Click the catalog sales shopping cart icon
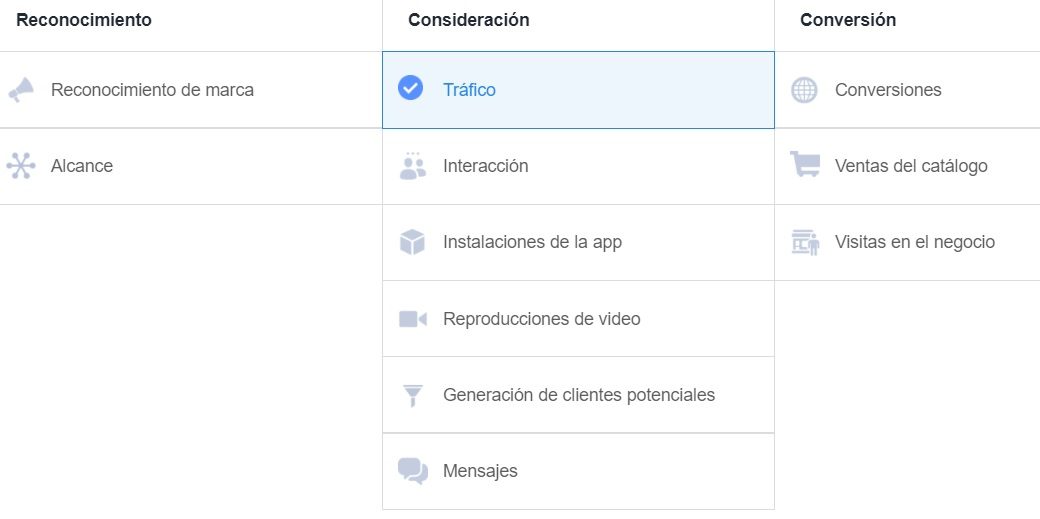Viewport: 1040px width, 519px height. tap(805, 164)
